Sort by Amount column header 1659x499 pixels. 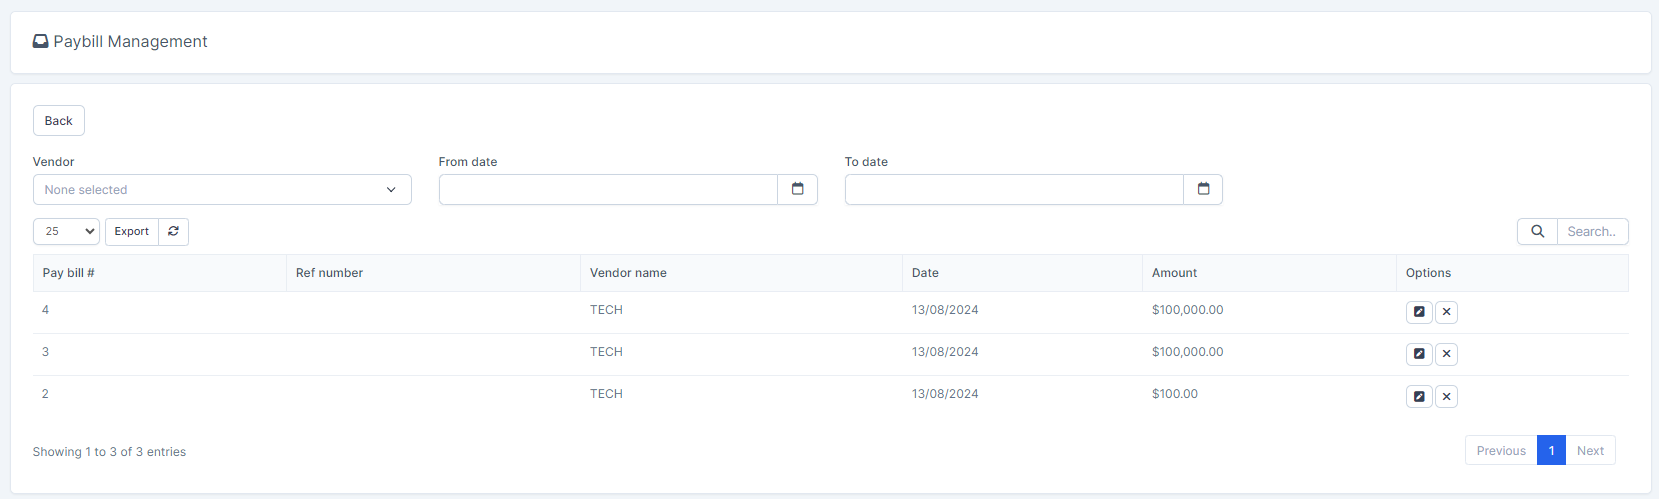coord(1269,273)
